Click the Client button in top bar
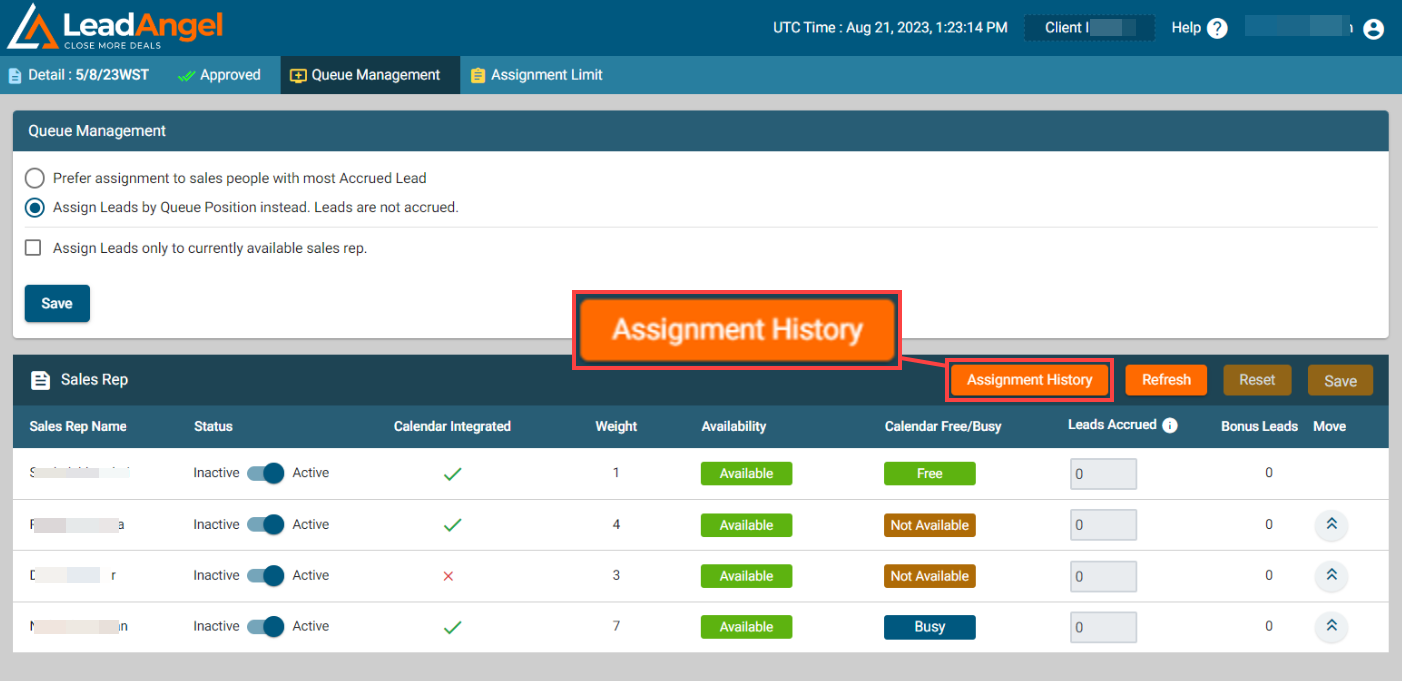 point(1090,28)
